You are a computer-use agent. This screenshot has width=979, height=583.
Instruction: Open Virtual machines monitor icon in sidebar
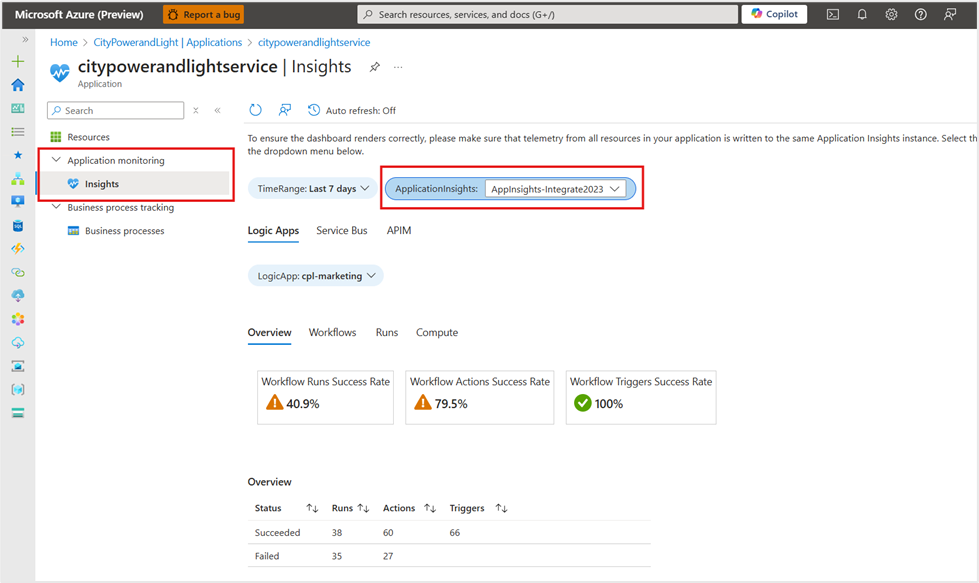(18, 202)
